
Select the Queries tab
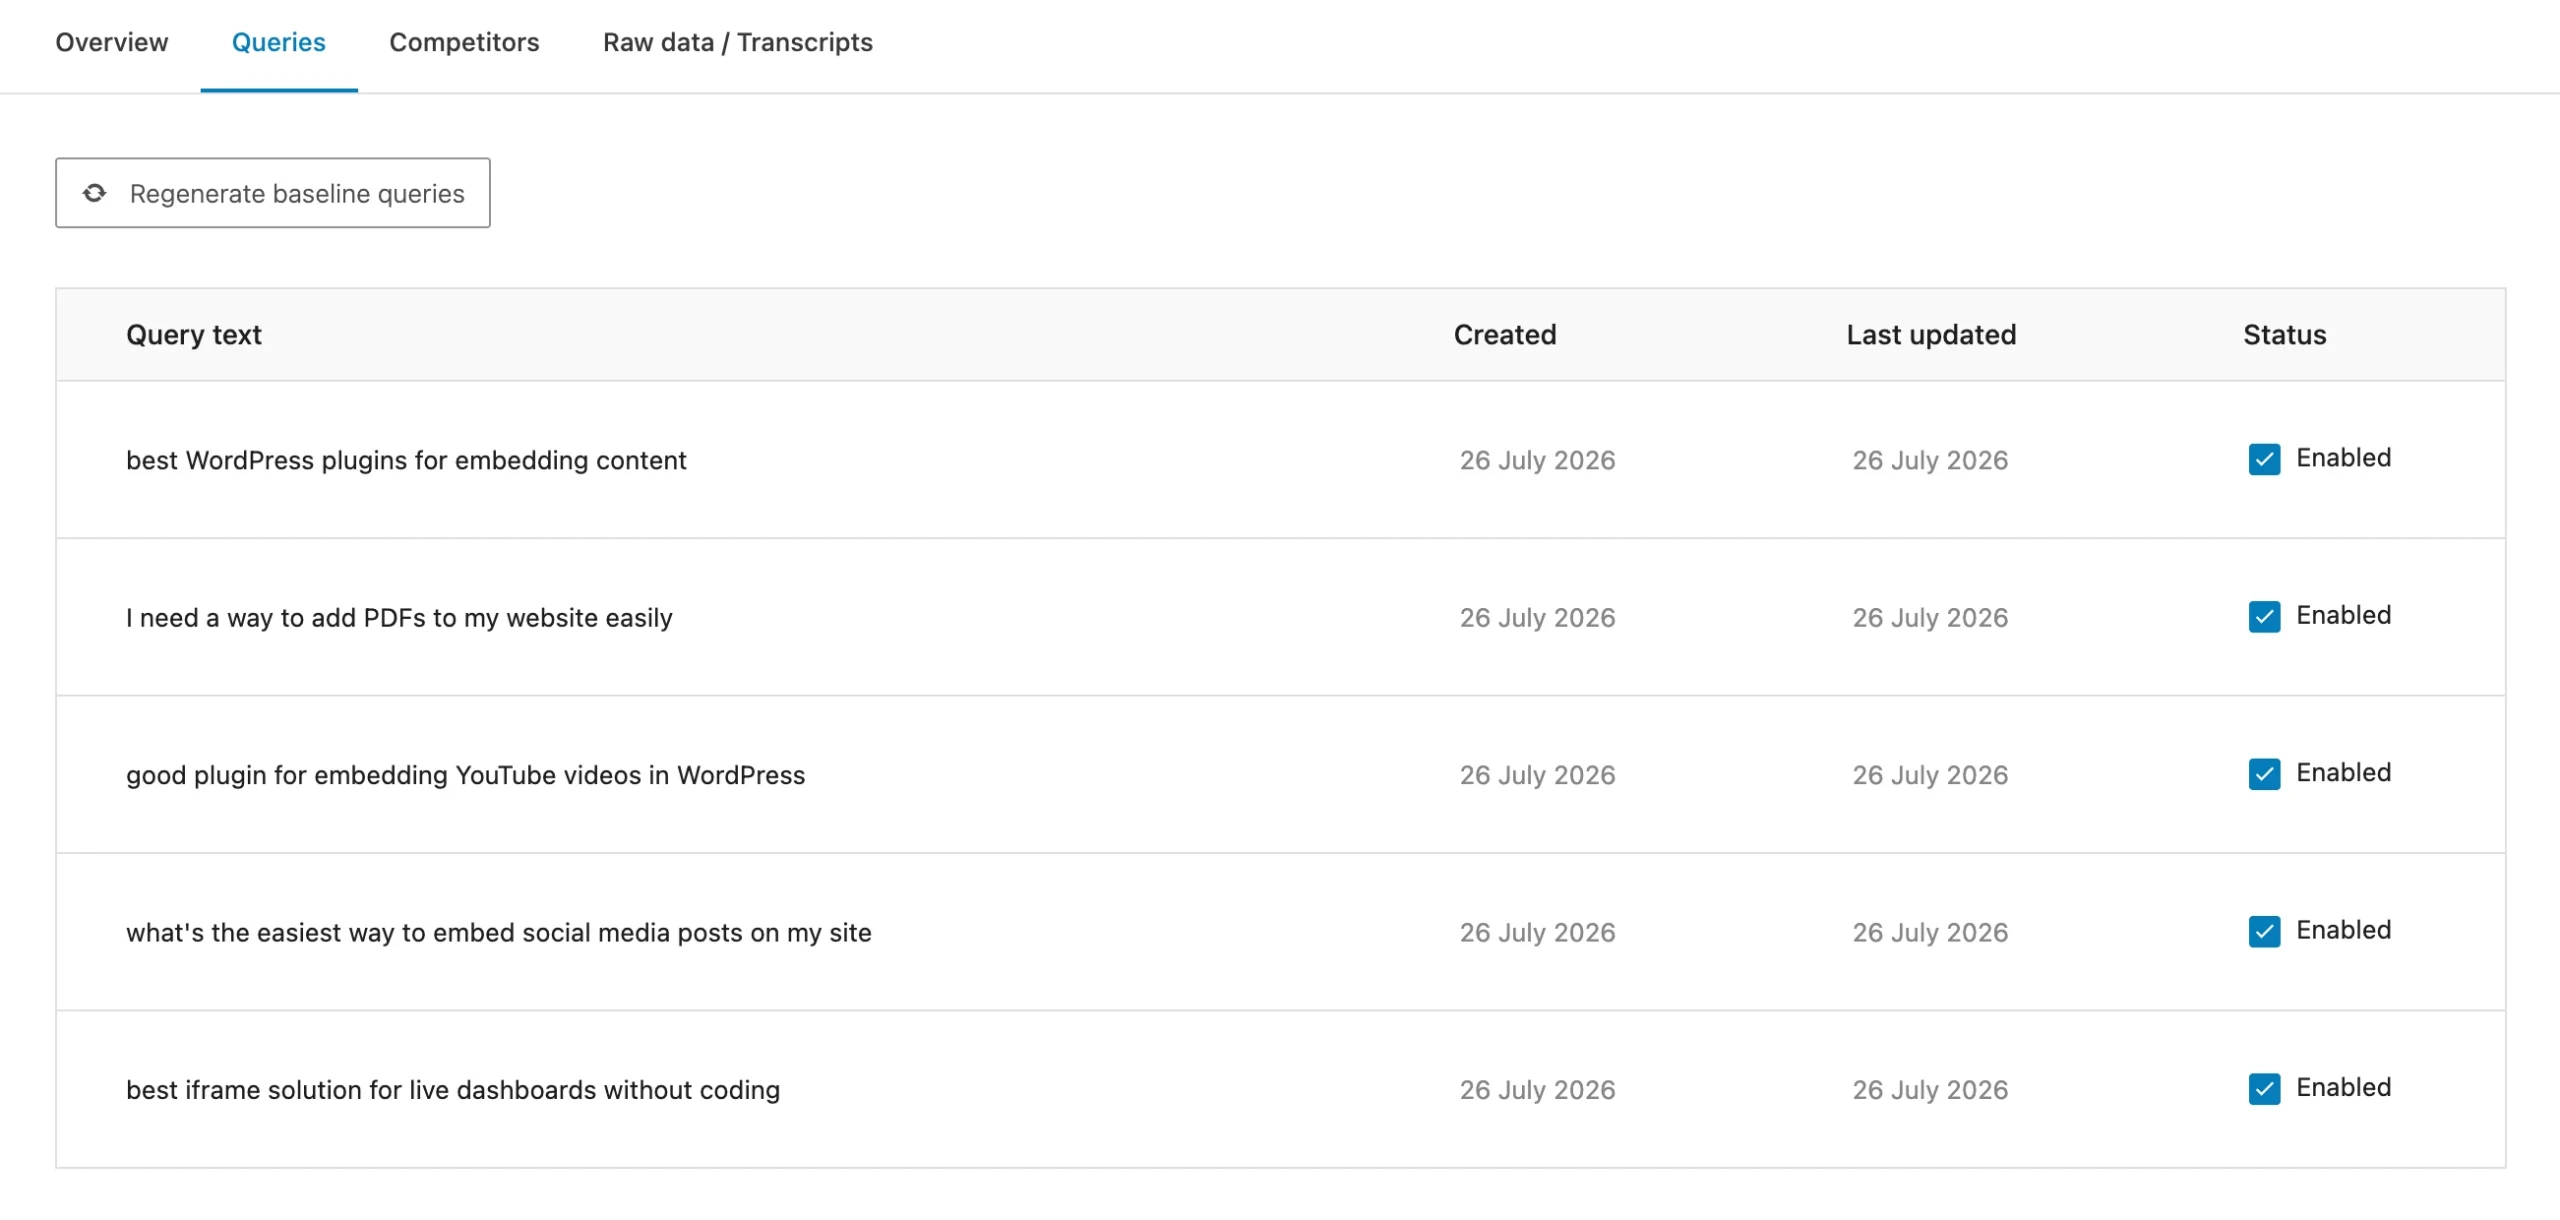[x=279, y=42]
